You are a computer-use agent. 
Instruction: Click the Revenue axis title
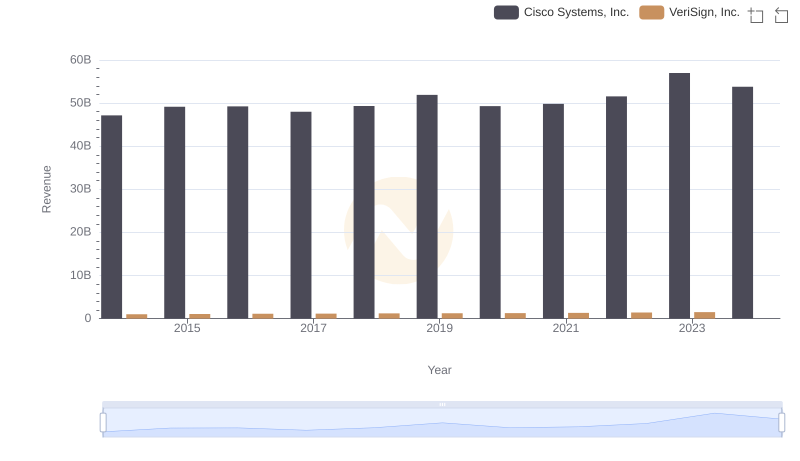click(46, 189)
